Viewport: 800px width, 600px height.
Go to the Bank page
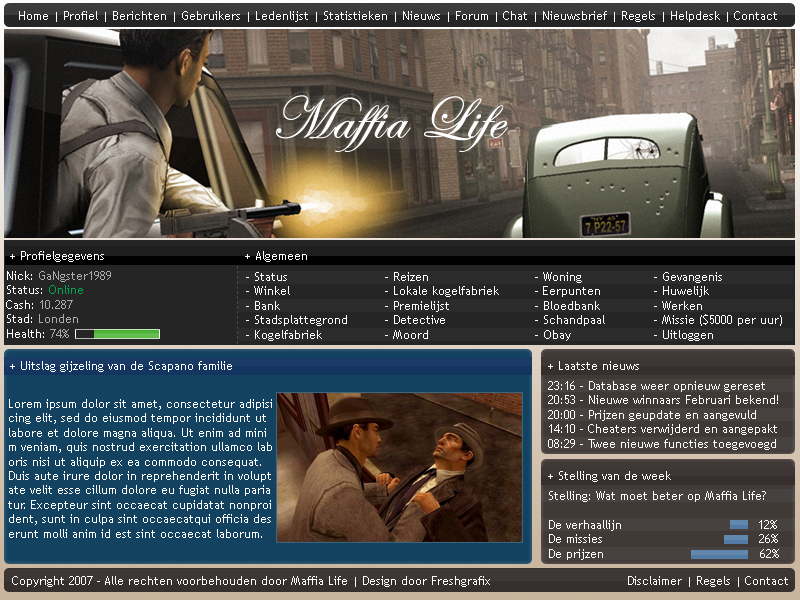(x=267, y=306)
